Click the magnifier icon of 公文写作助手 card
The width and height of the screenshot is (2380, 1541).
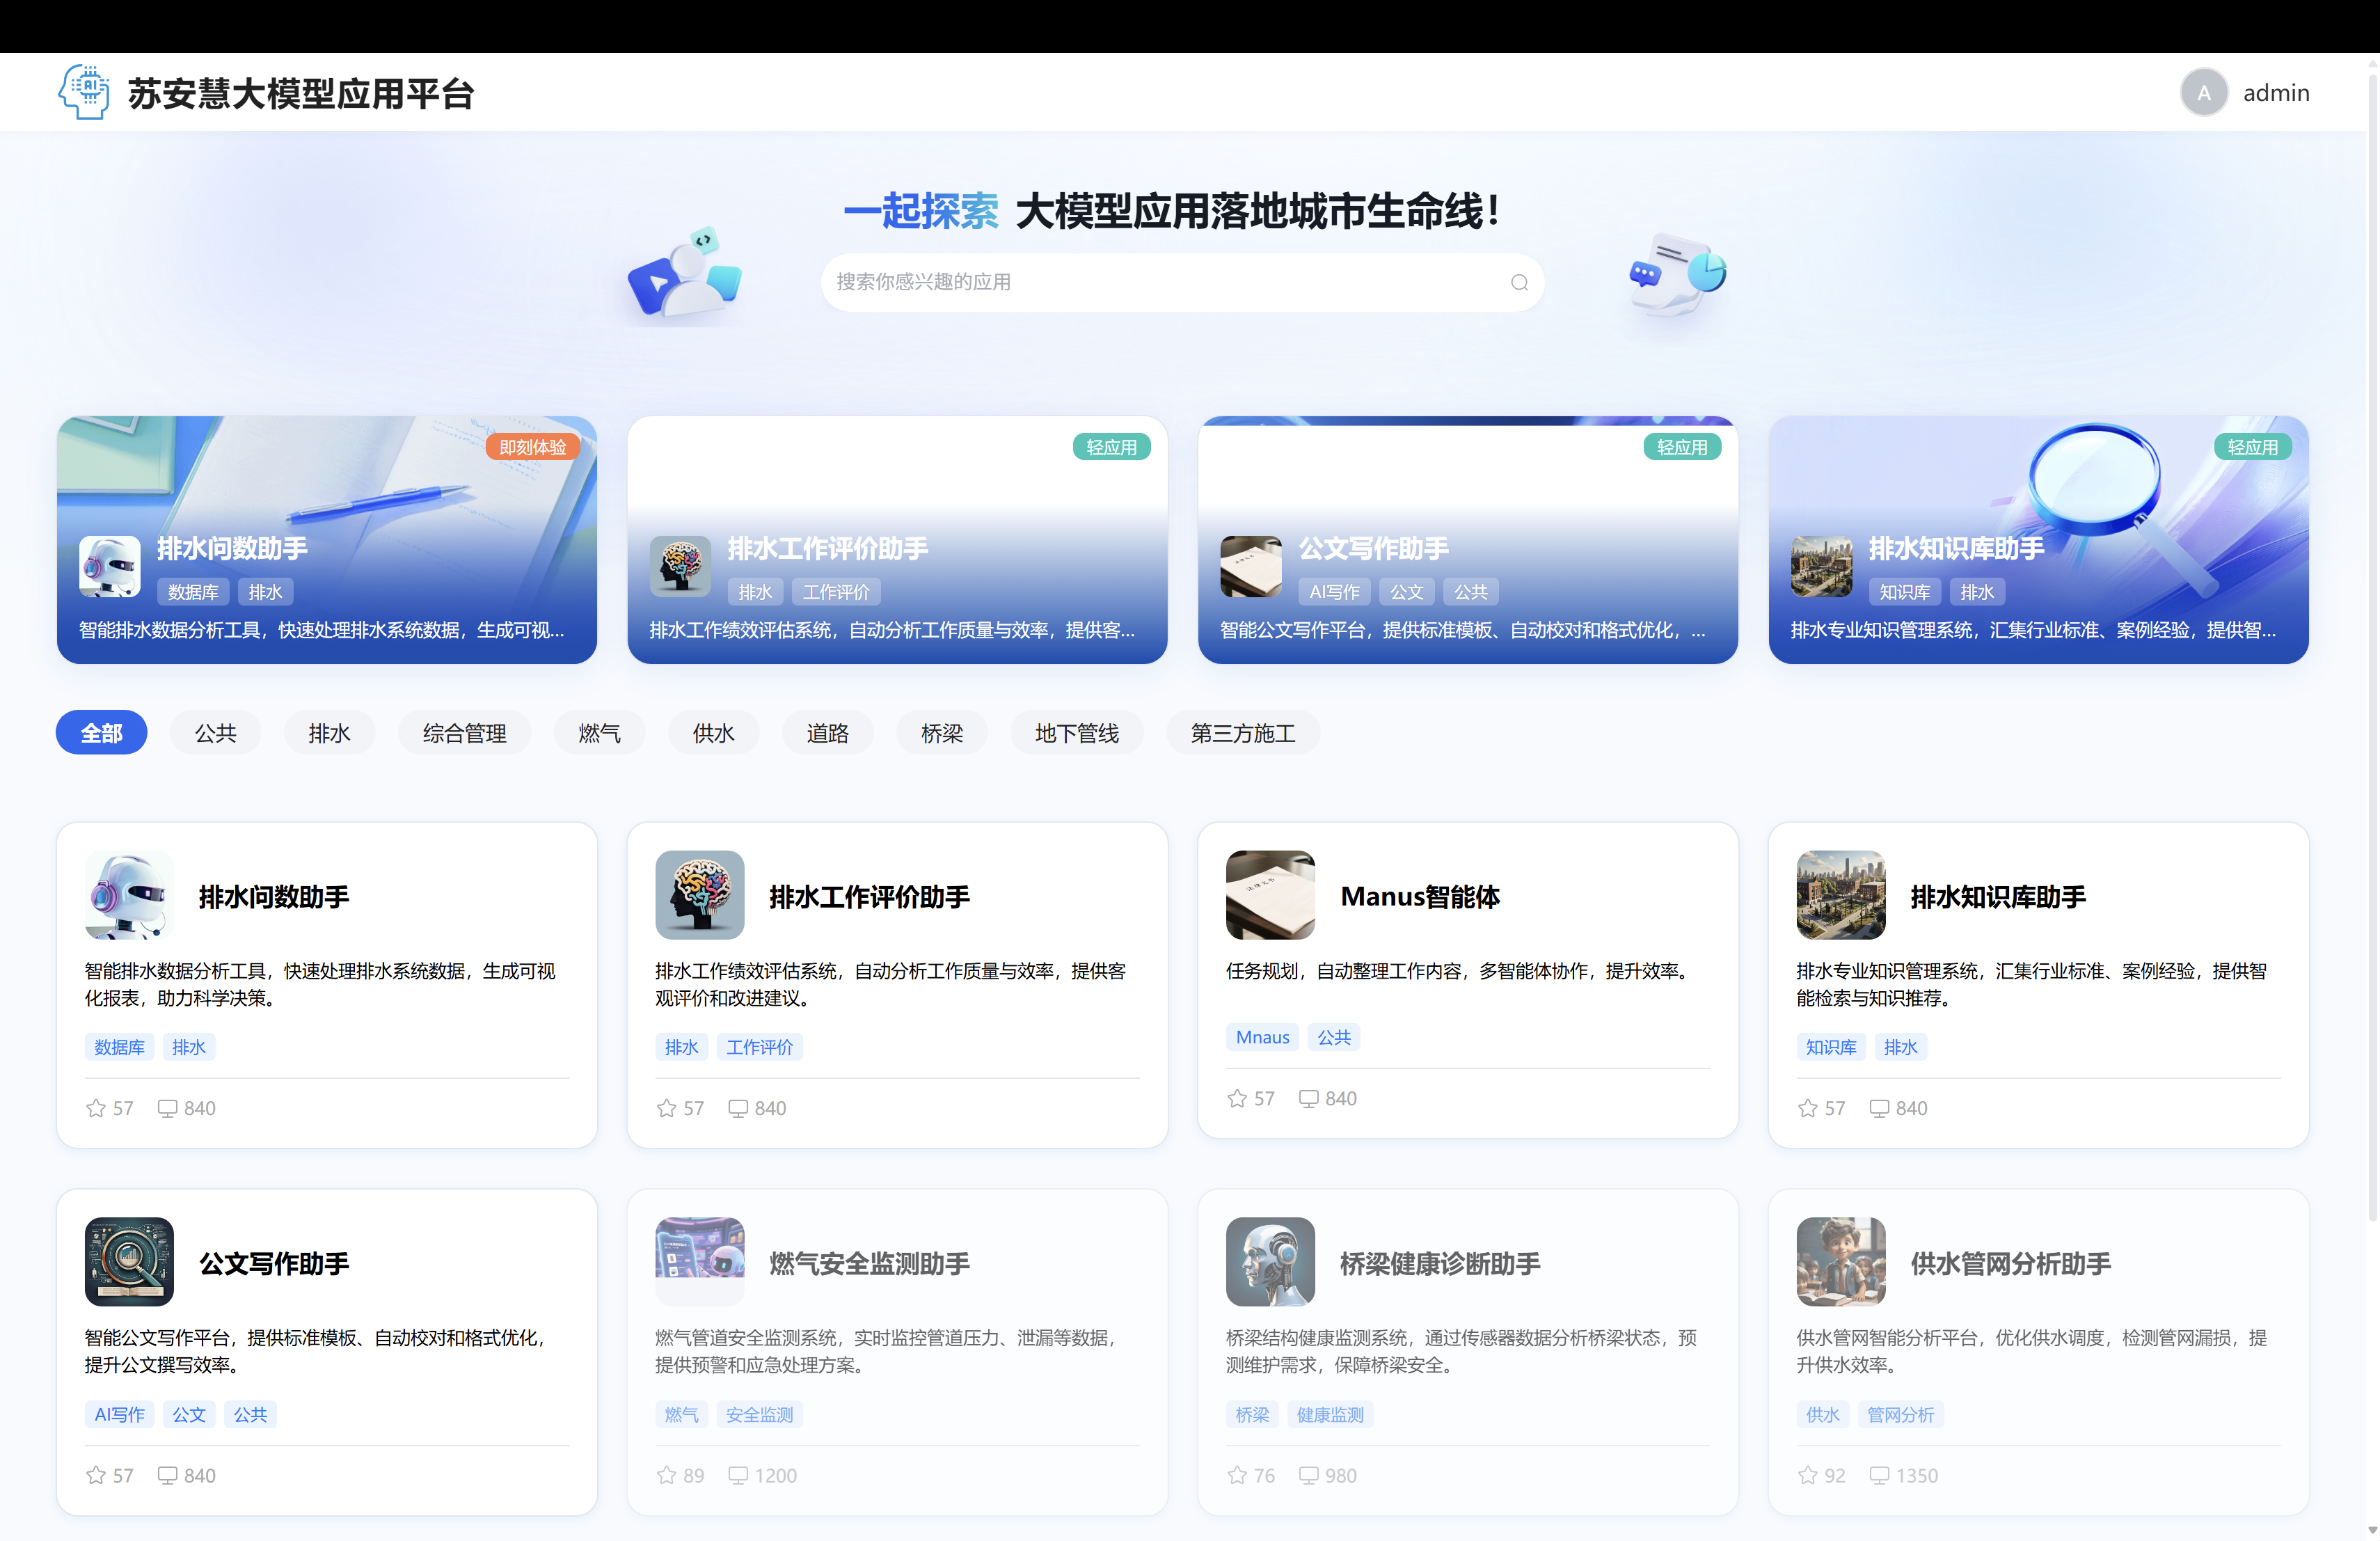pos(129,1261)
